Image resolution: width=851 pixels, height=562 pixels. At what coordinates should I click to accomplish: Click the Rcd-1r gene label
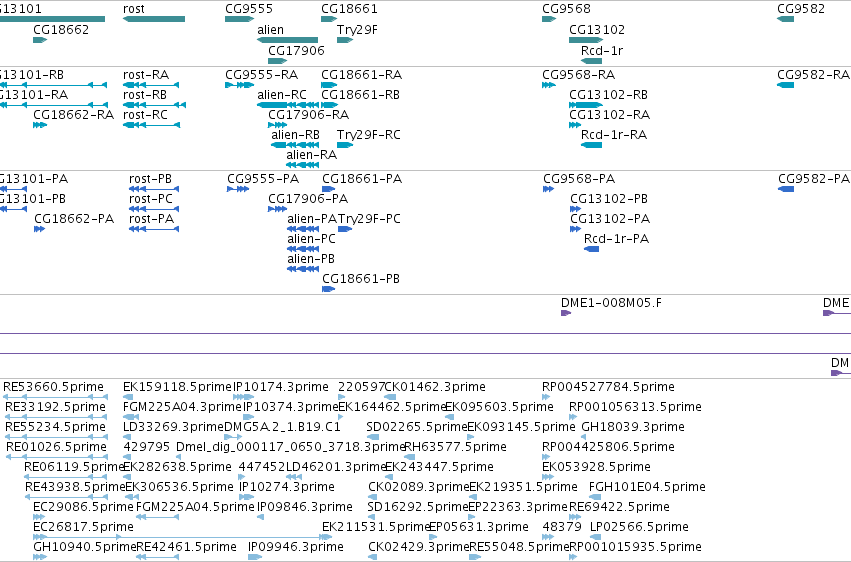(x=602, y=50)
